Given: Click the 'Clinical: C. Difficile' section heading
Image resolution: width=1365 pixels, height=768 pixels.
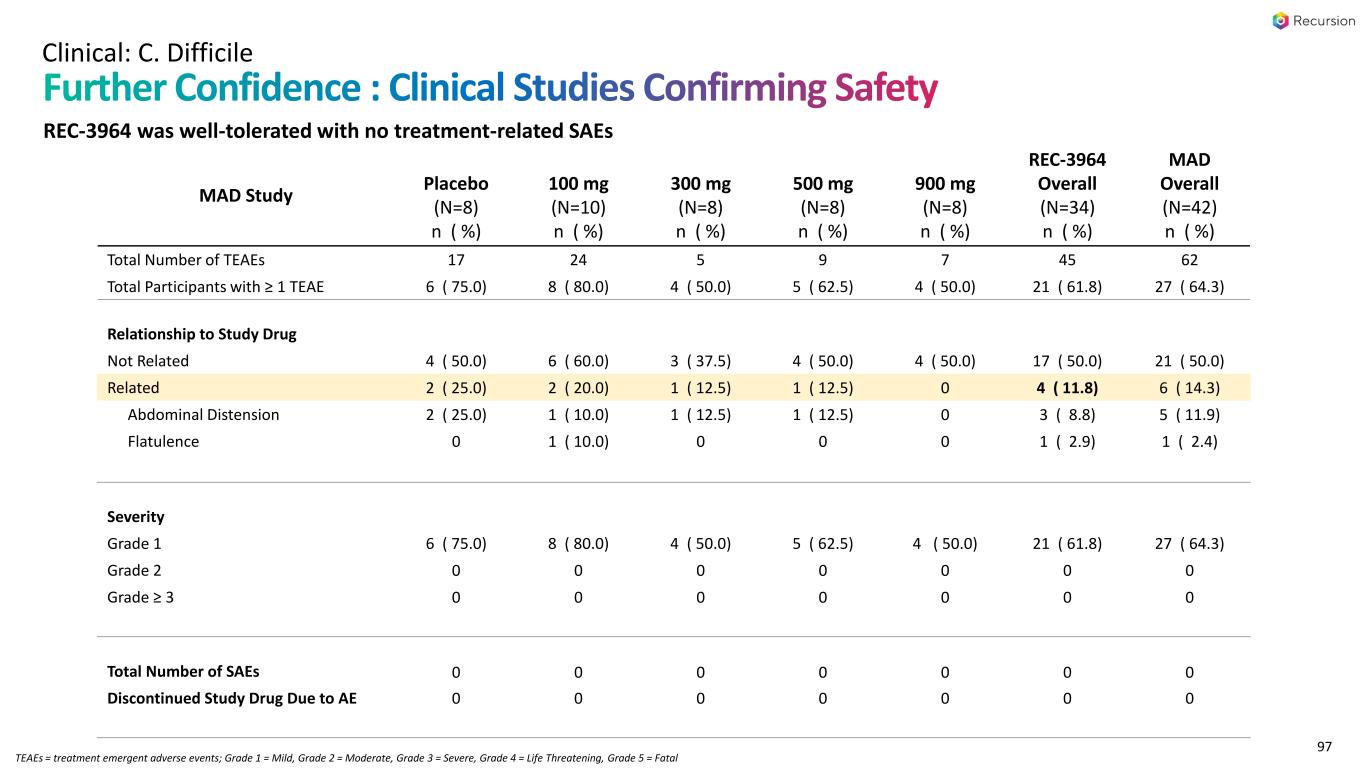Looking at the screenshot, I should pyautogui.click(x=147, y=51).
